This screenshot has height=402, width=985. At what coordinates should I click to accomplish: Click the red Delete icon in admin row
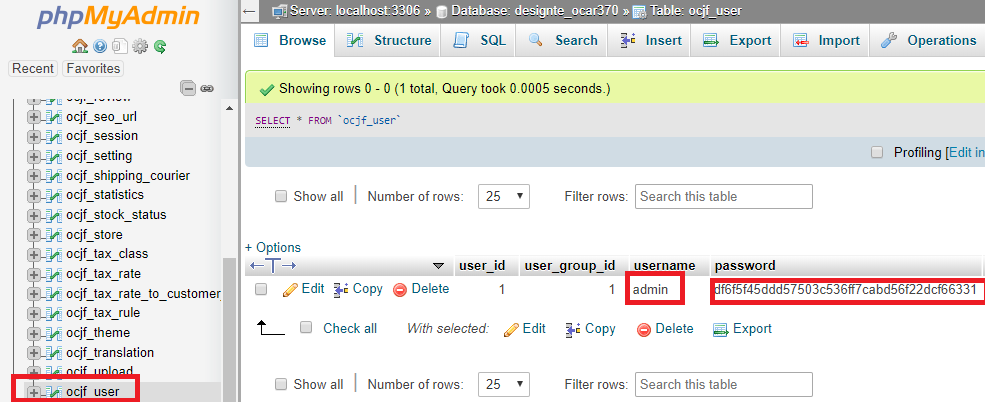(400, 289)
